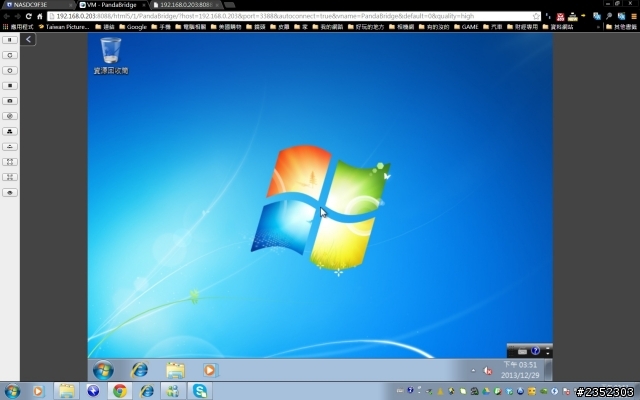Screen dimensions: 640x400
Task: Click the help question mark on the VM language bar
Action: tap(535, 351)
